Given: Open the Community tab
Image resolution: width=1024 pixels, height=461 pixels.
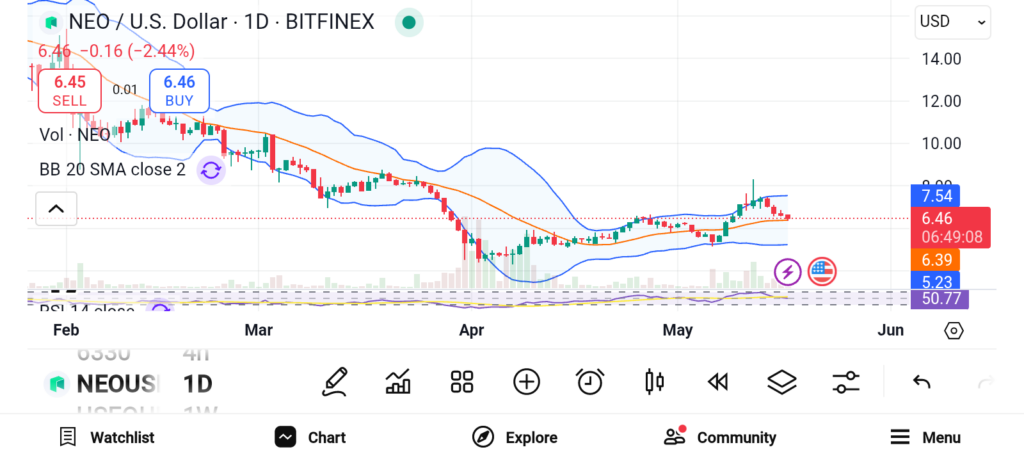Looking at the screenshot, I should coord(720,437).
